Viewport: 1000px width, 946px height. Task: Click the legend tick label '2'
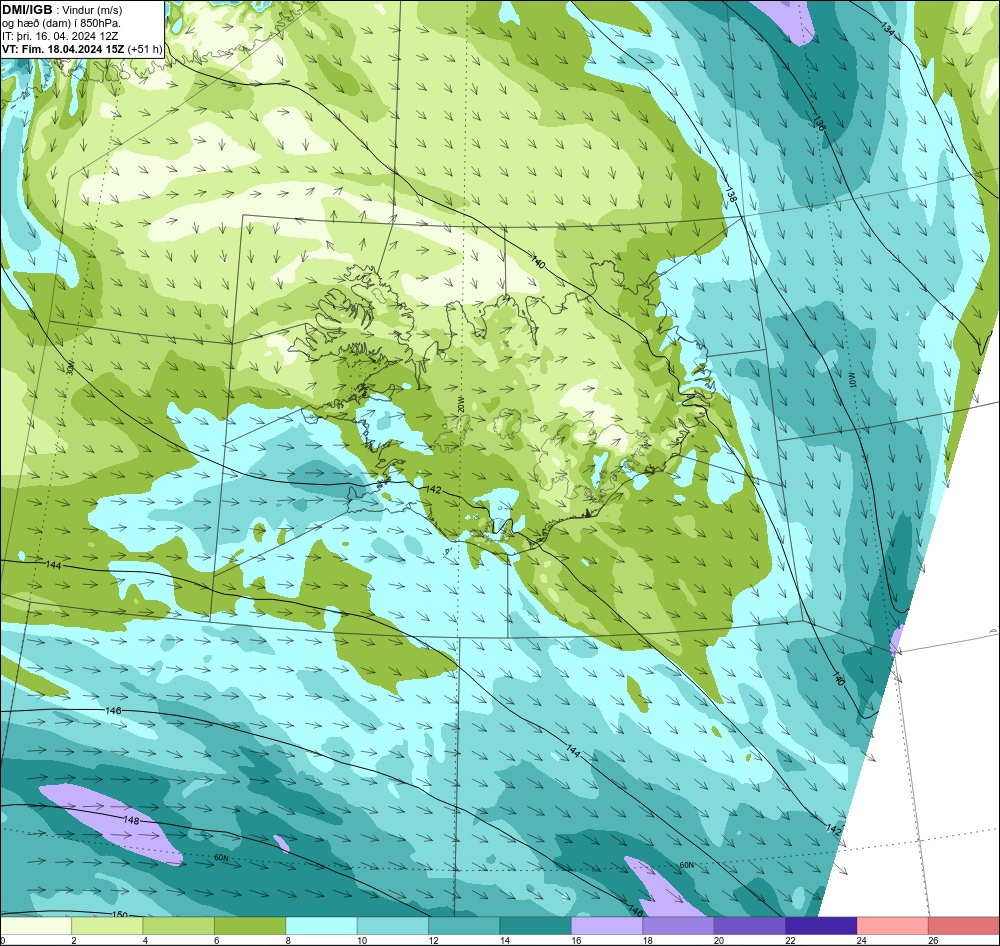point(74,940)
